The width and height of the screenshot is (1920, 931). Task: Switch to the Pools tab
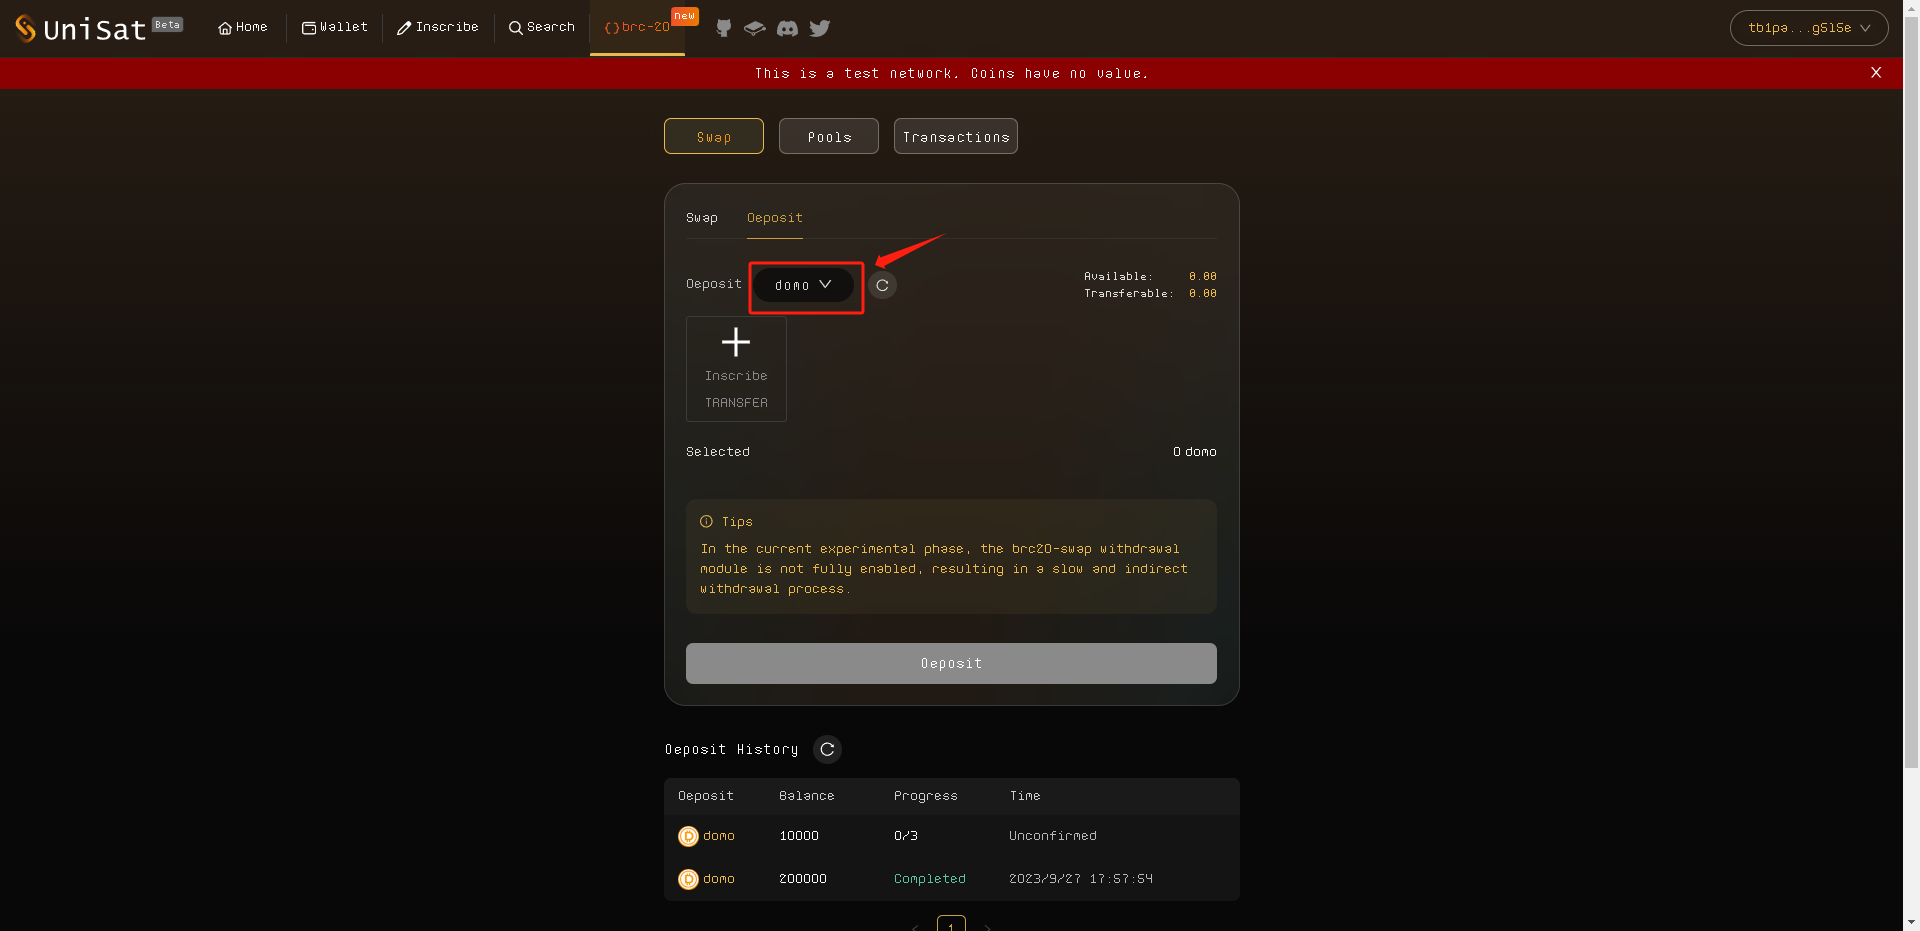click(x=828, y=137)
